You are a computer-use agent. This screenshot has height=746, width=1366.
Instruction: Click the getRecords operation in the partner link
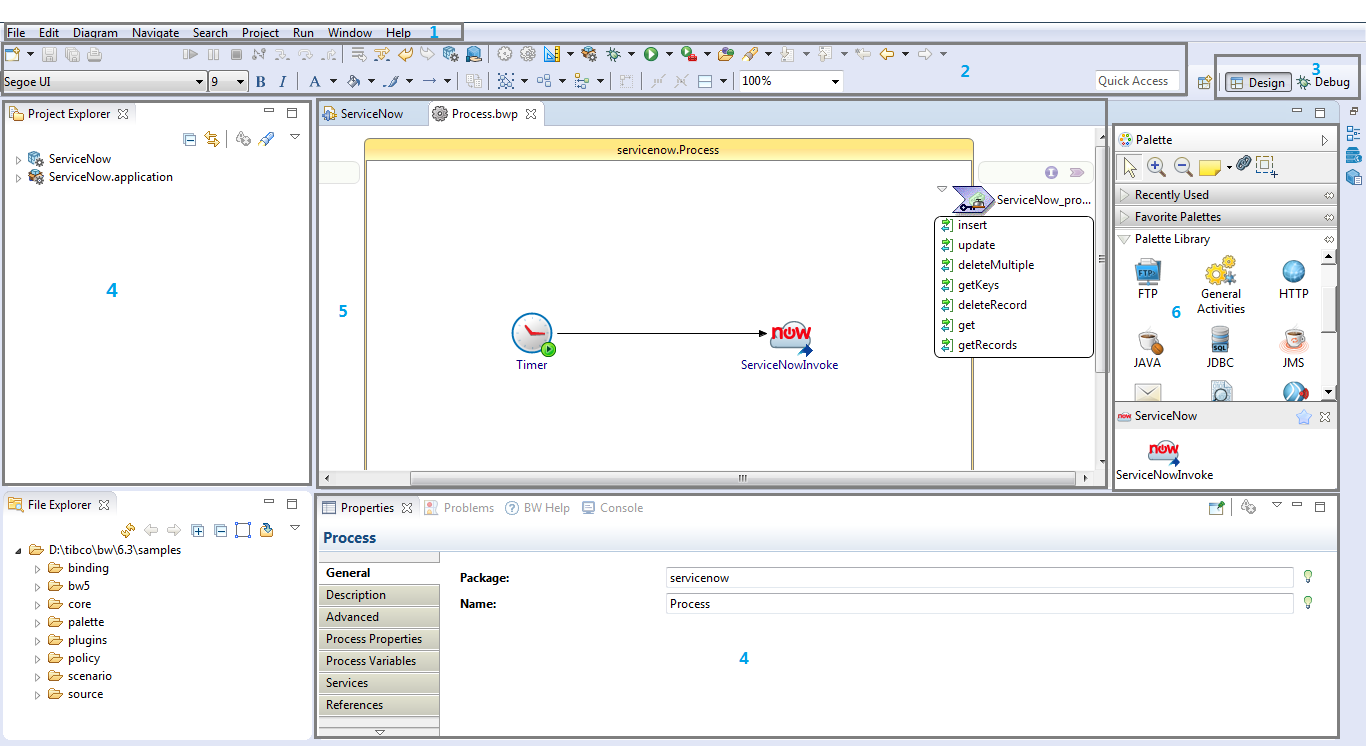tap(987, 345)
